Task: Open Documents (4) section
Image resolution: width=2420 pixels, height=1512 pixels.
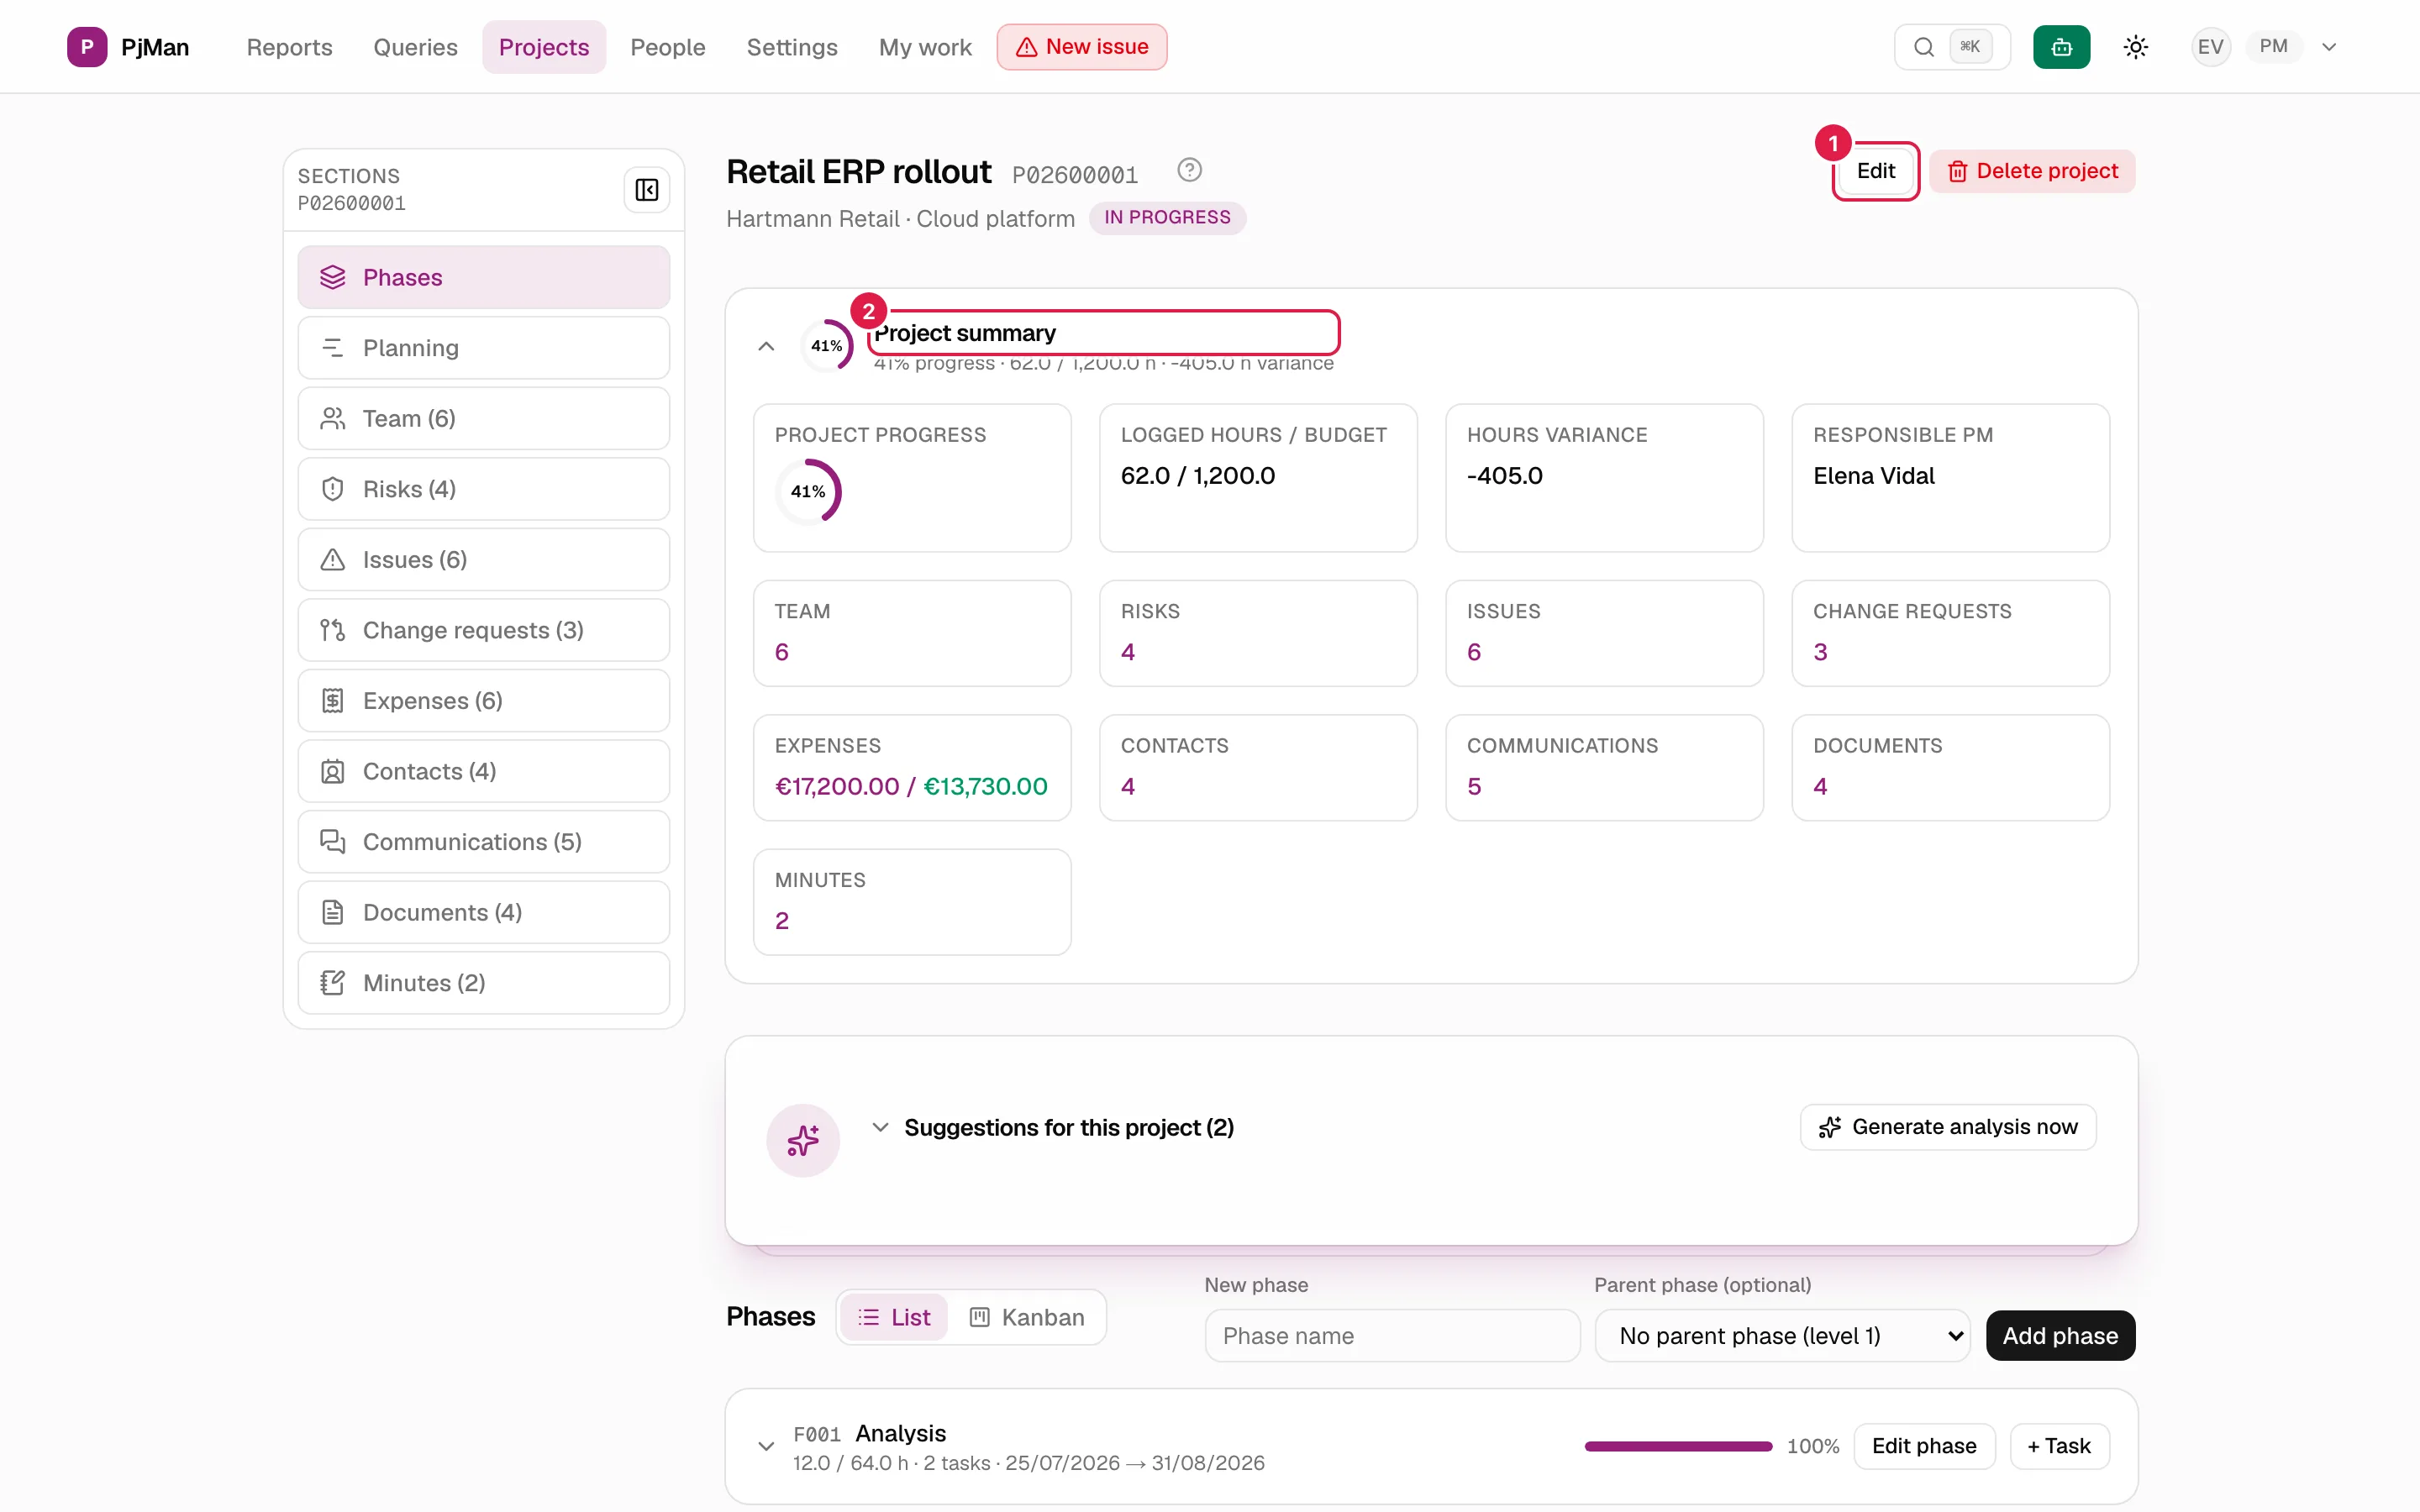Action: tap(484, 912)
